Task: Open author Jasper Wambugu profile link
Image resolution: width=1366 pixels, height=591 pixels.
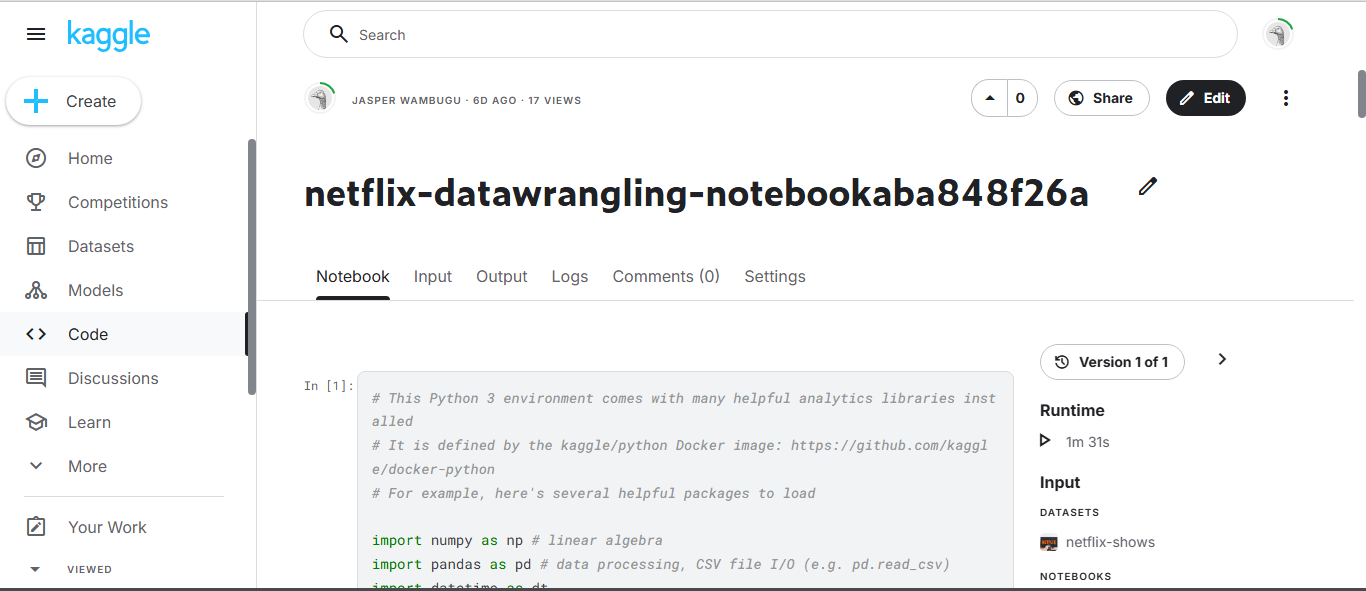Action: [x=408, y=100]
